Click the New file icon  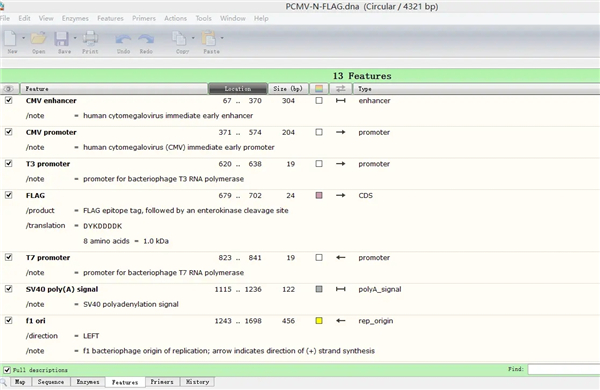pos(10,38)
